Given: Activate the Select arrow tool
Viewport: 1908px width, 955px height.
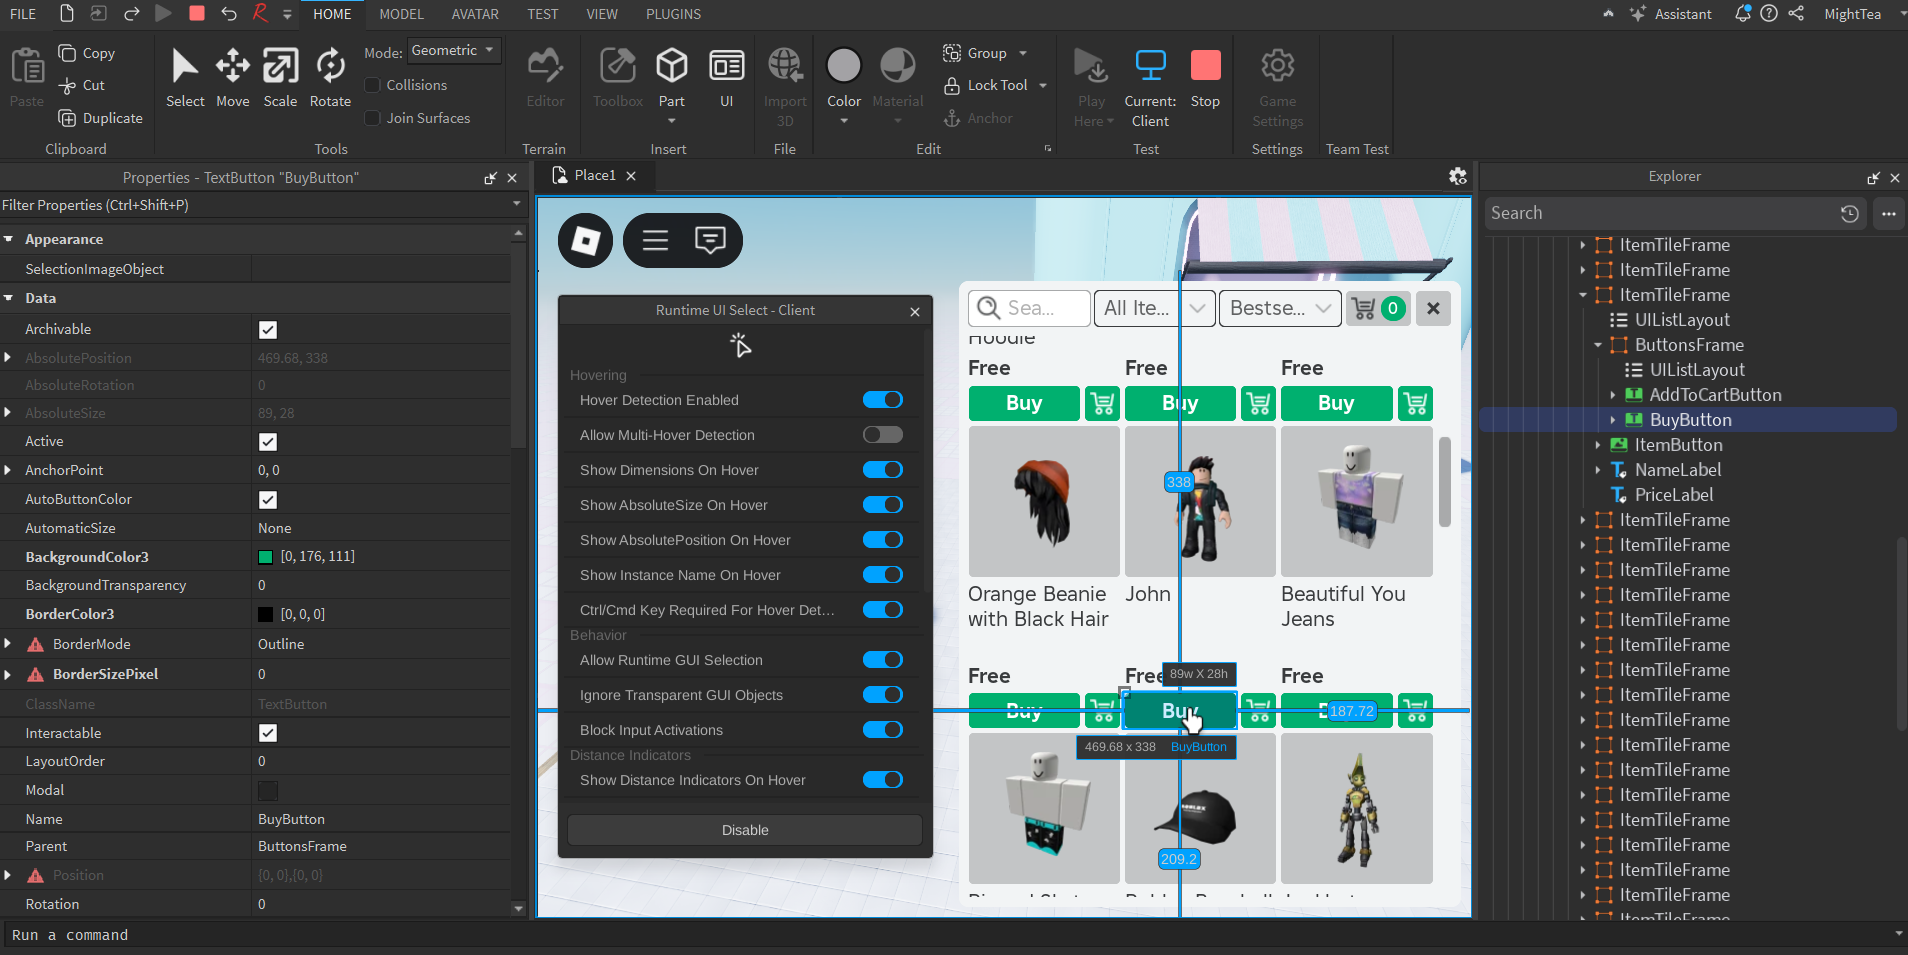Looking at the screenshot, I should click(x=185, y=77).
